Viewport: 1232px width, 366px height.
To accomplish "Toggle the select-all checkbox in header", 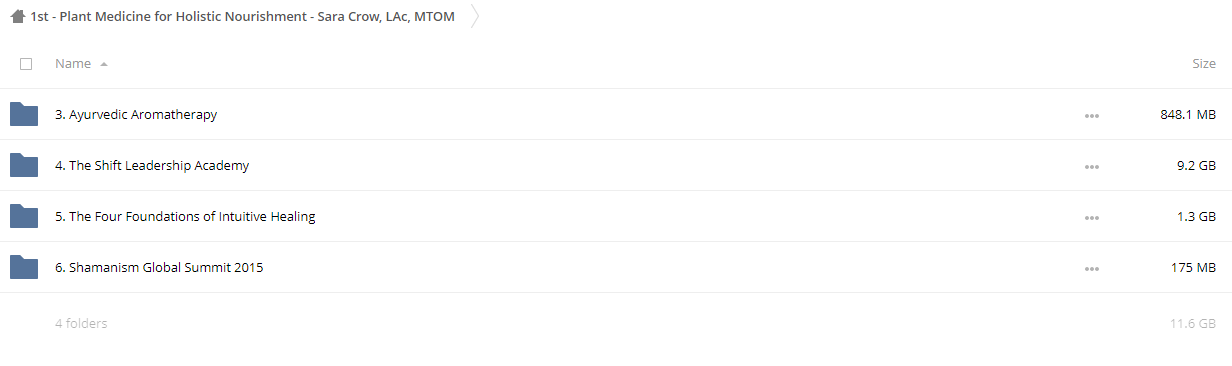I will (x=26, y=64).
